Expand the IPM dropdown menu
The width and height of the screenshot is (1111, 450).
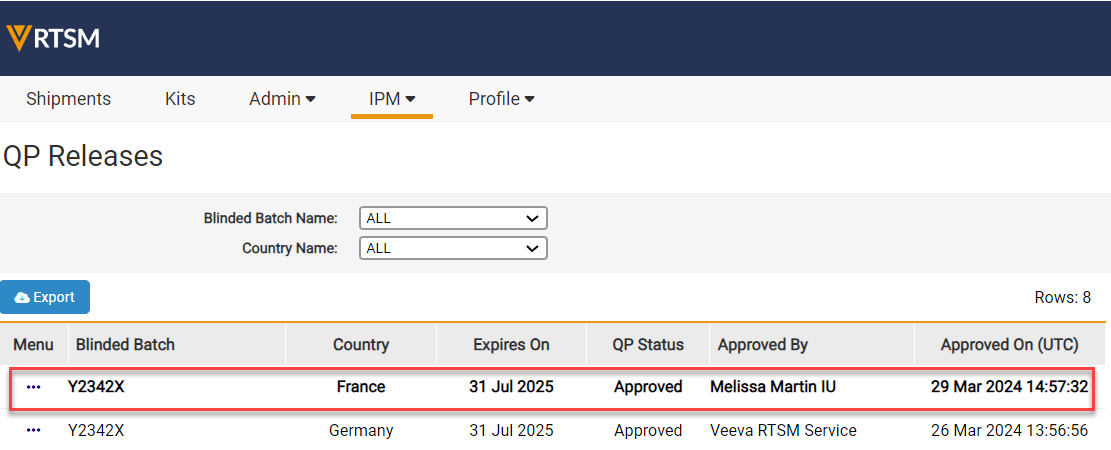(392, 99)
